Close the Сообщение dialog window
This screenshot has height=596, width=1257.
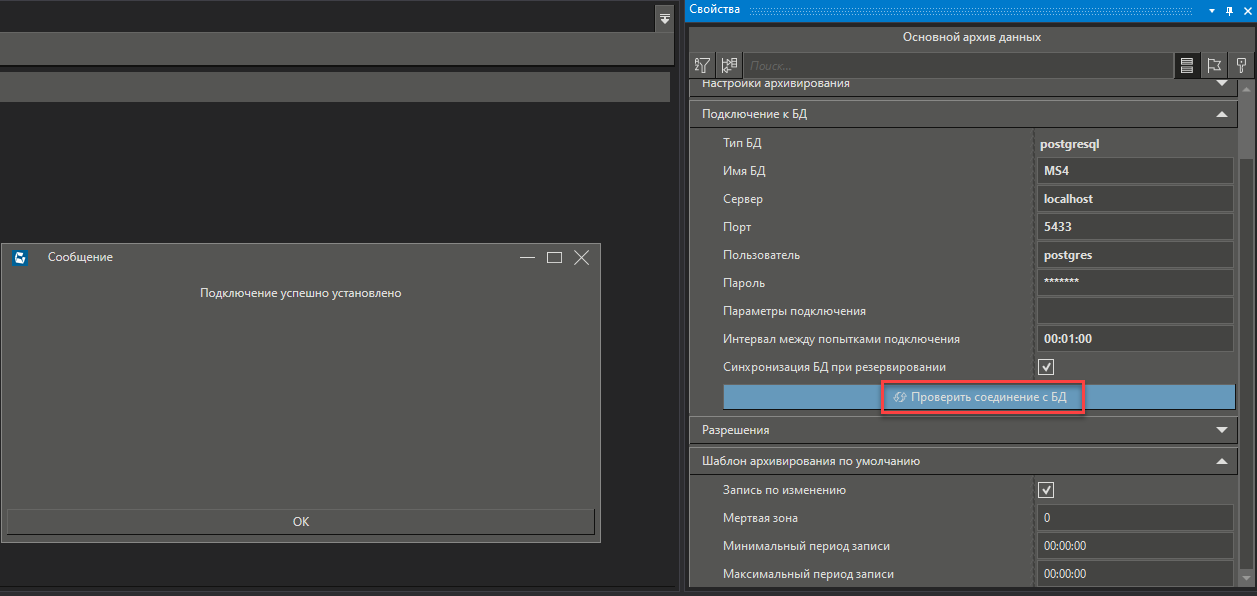tap(581, 257)
